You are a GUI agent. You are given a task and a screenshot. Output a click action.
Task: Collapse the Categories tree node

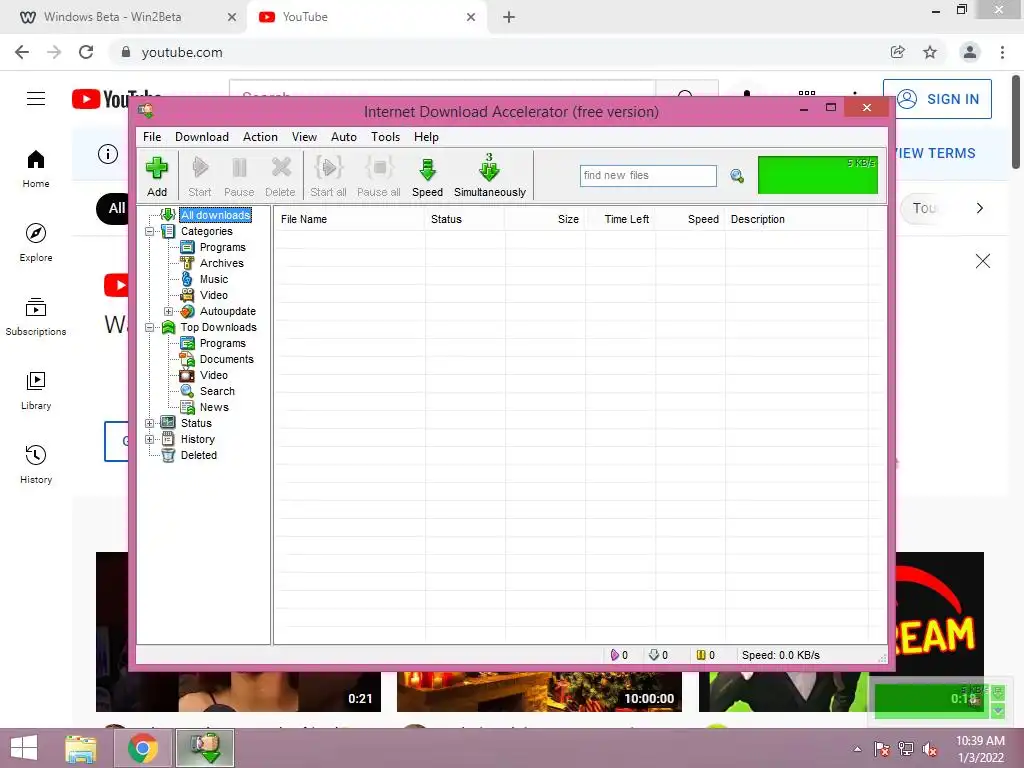tap(150, 231)
